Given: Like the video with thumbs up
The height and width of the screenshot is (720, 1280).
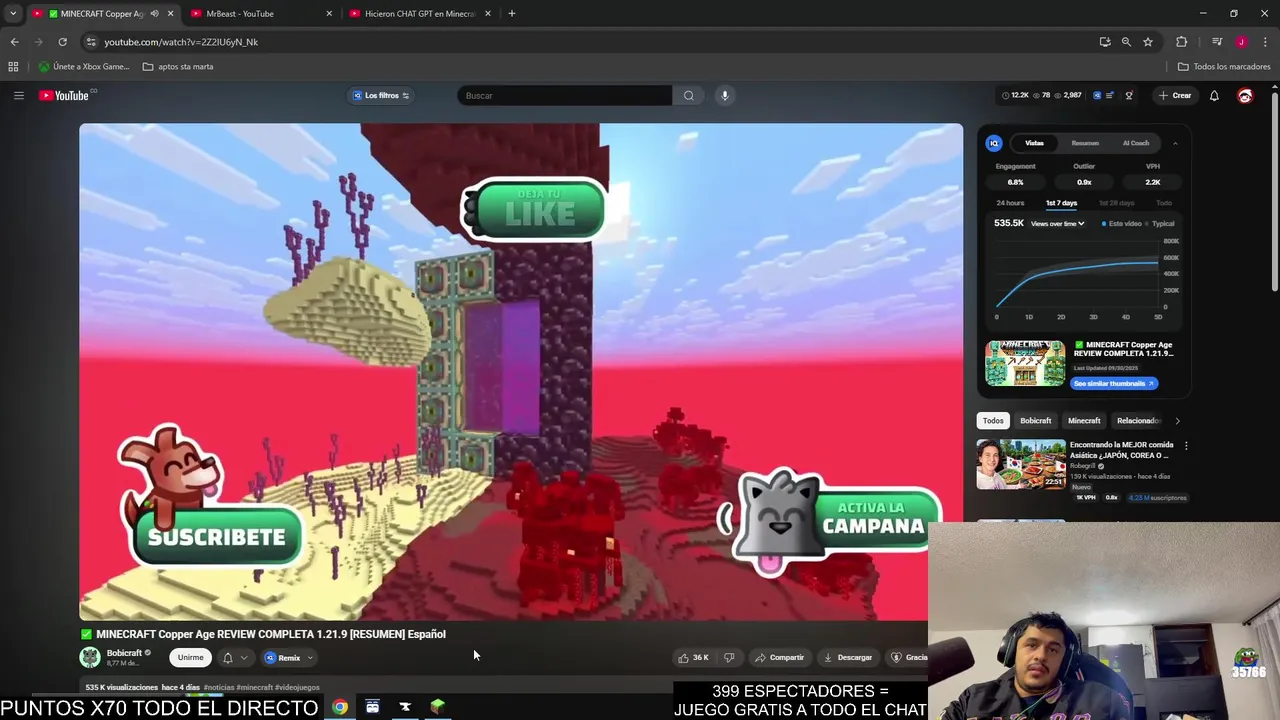Looking at the screenshot, I should (x=693, y=657).
